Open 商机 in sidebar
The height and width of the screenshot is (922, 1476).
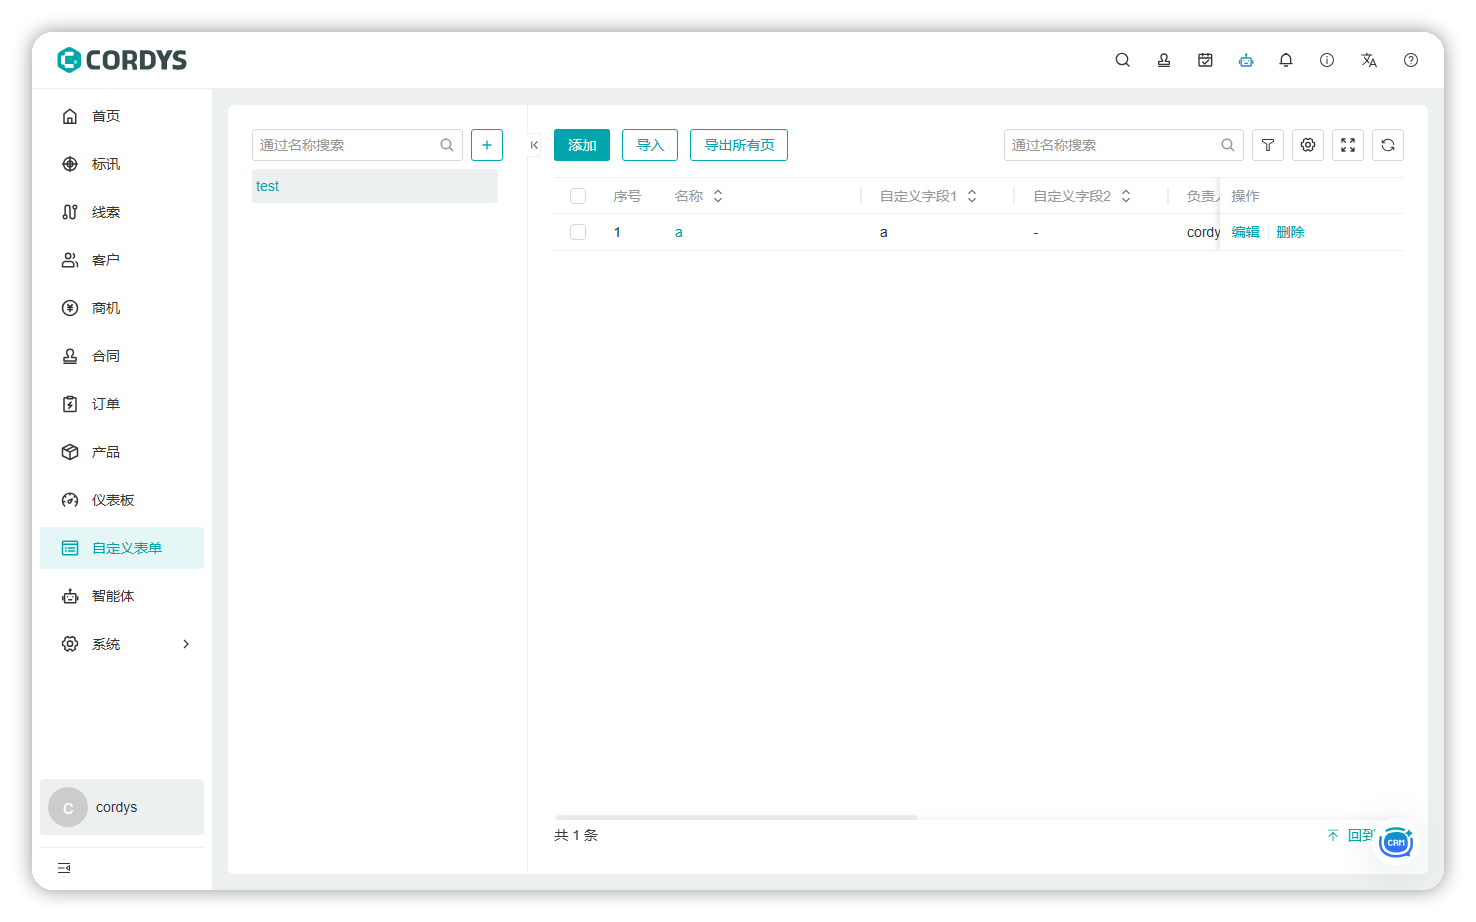[x=122, y=308]
